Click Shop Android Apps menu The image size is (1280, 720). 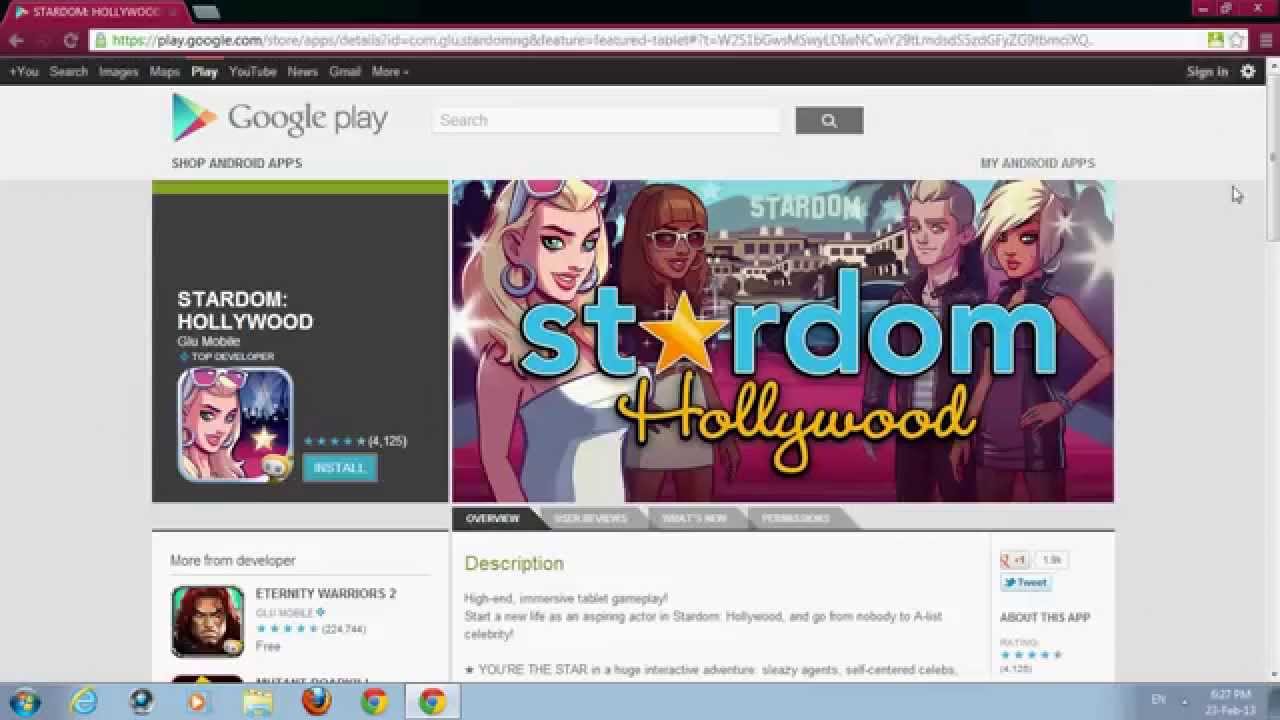[x=237, y=163]
